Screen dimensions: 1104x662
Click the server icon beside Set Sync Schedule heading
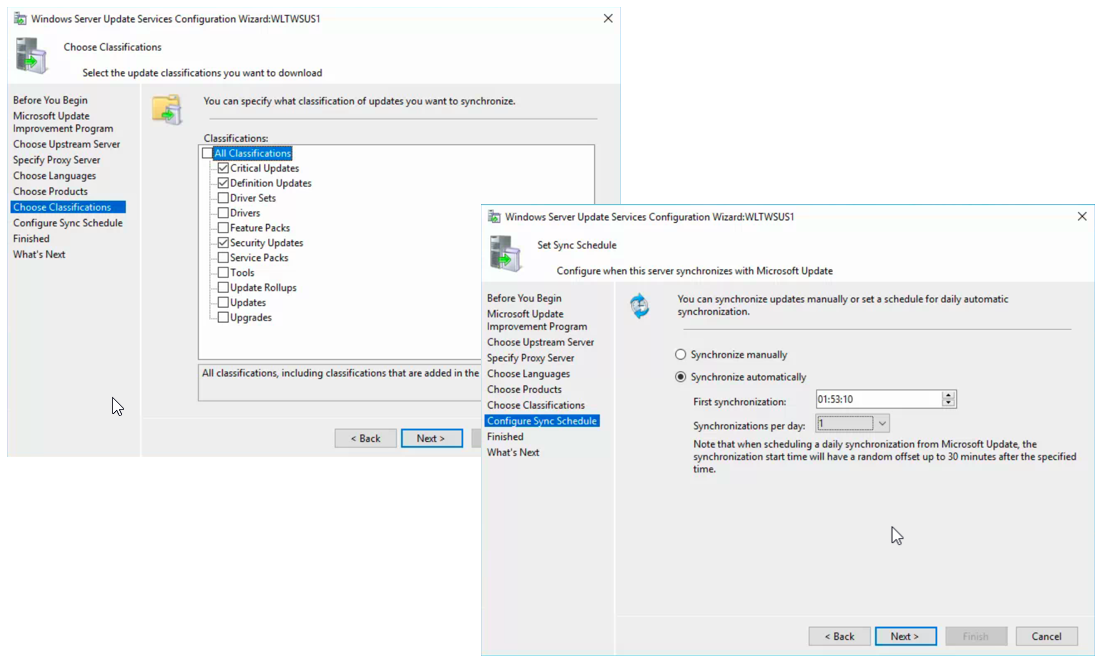506,254
